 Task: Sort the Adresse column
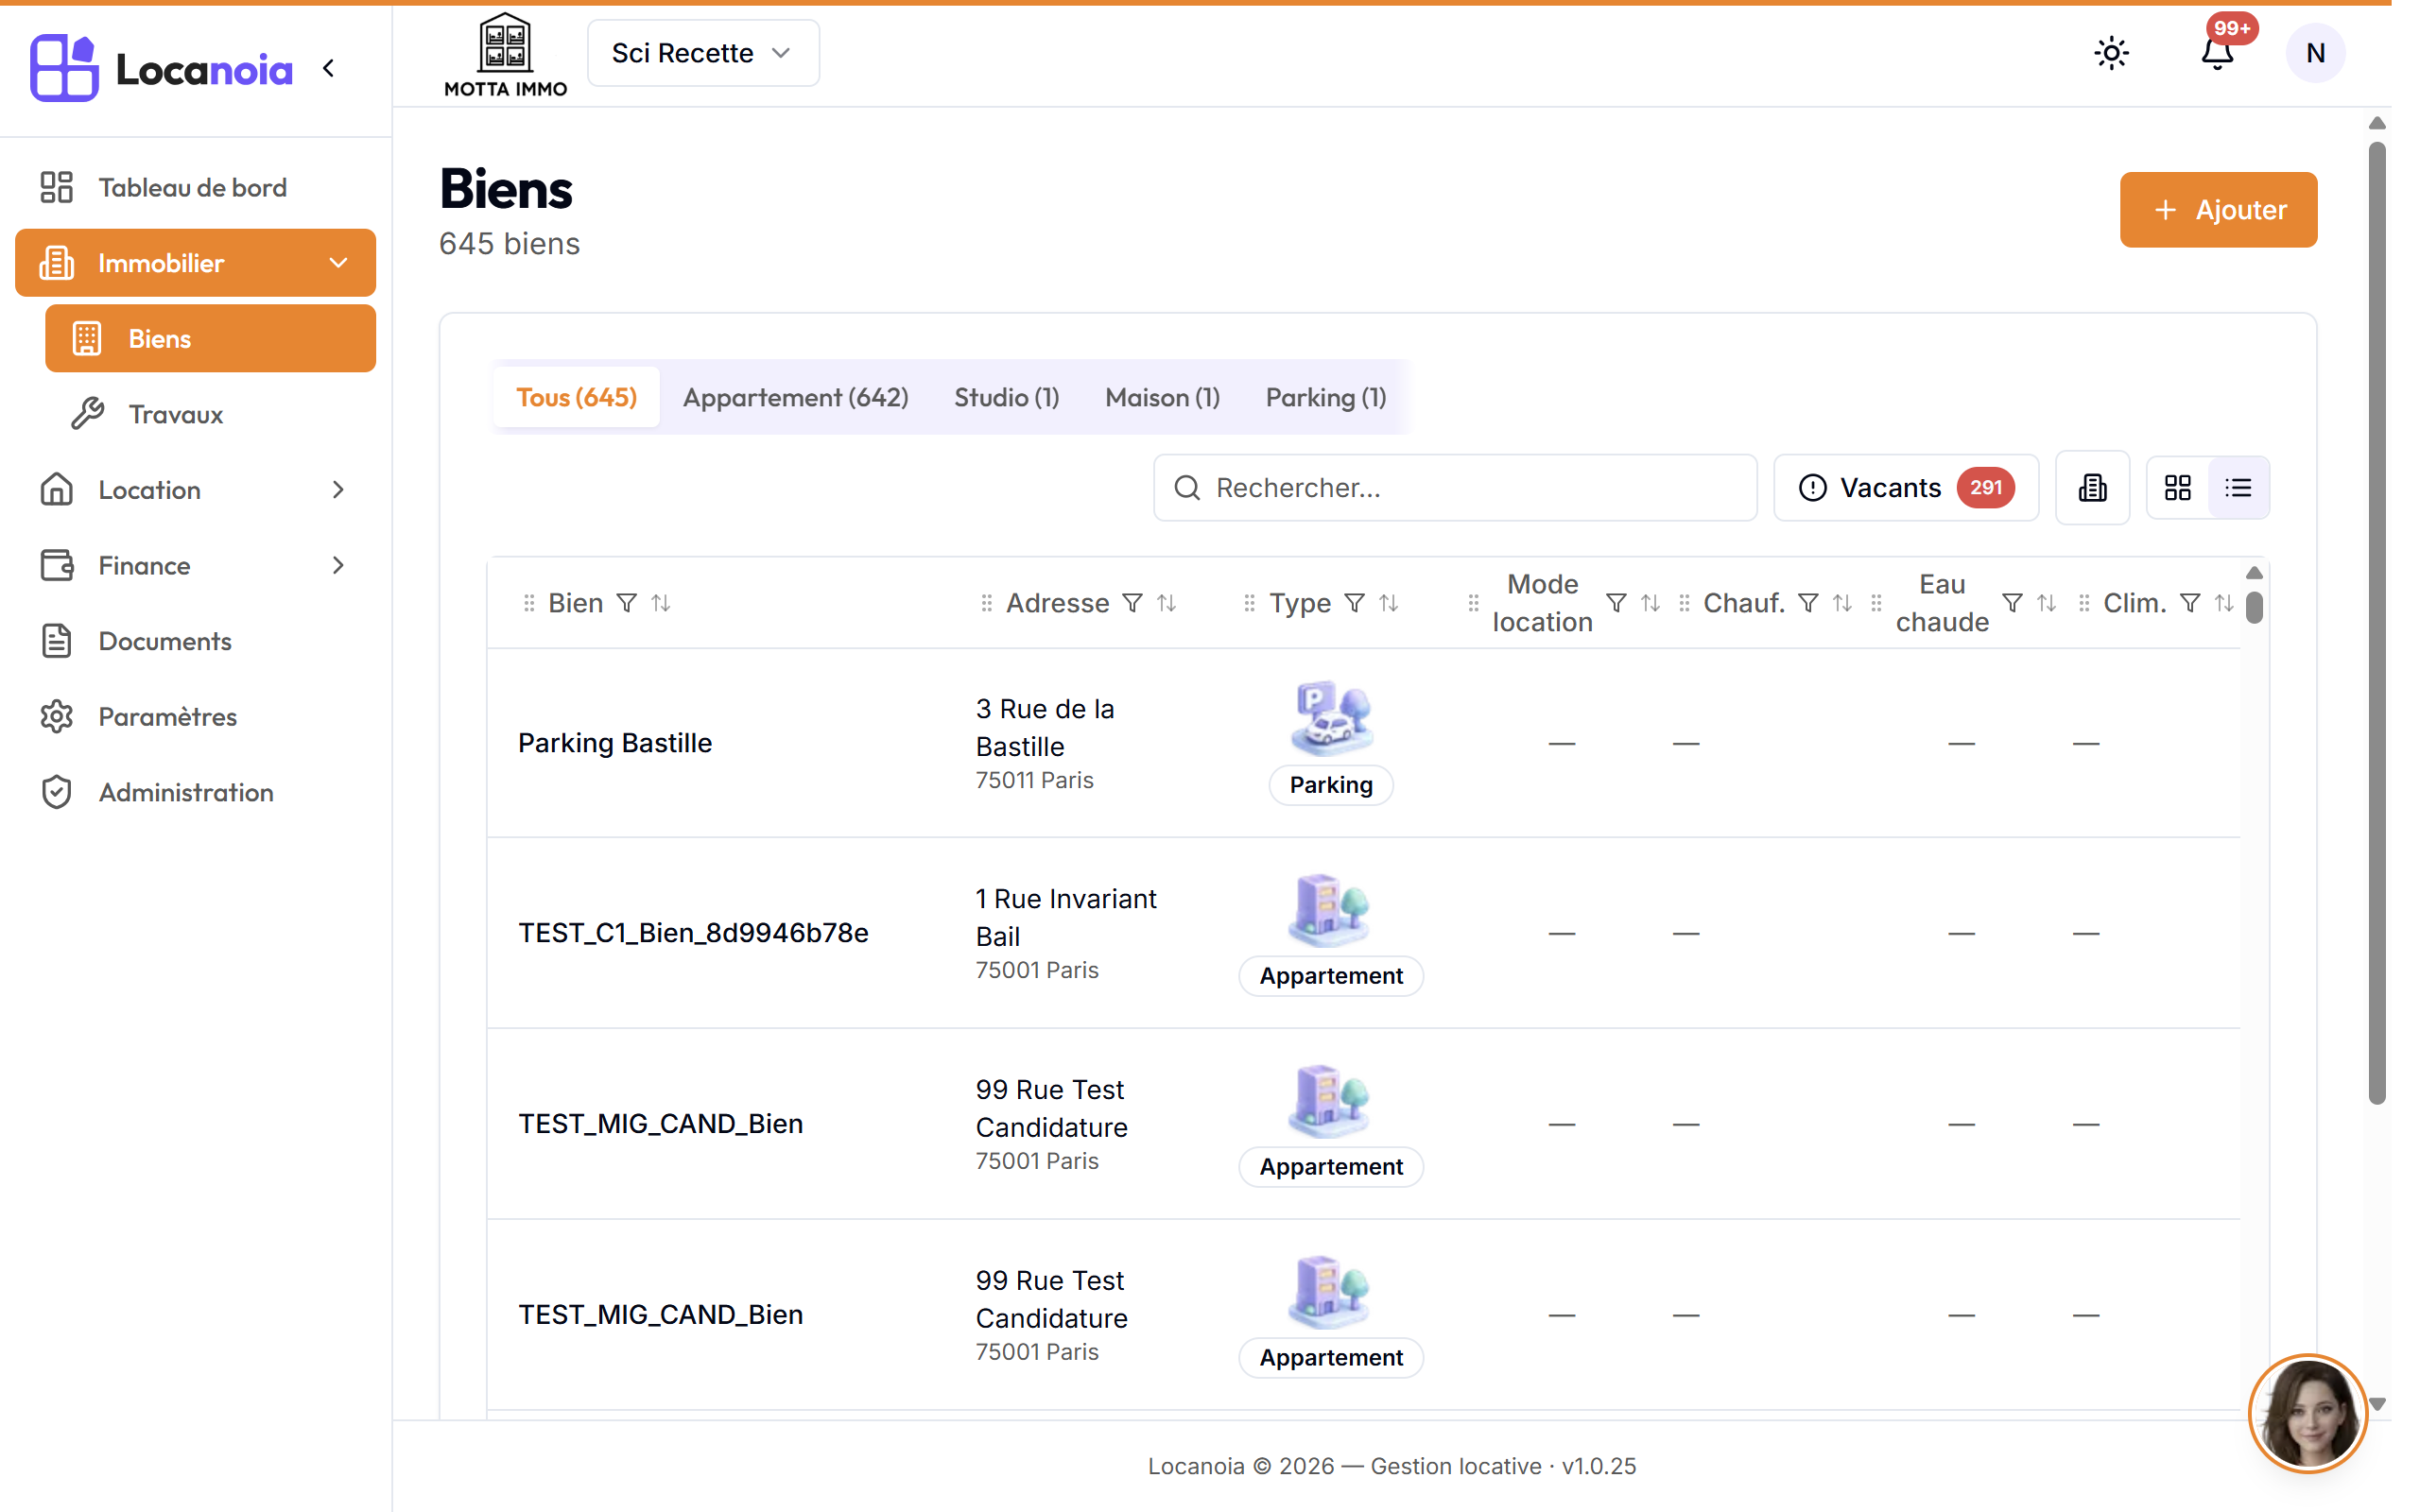click(1166, 603)
